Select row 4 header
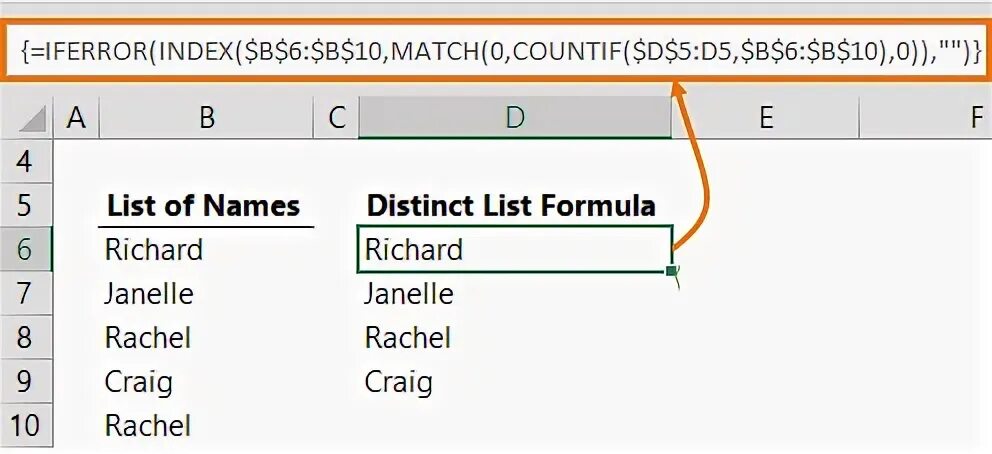 coord(26,162)
